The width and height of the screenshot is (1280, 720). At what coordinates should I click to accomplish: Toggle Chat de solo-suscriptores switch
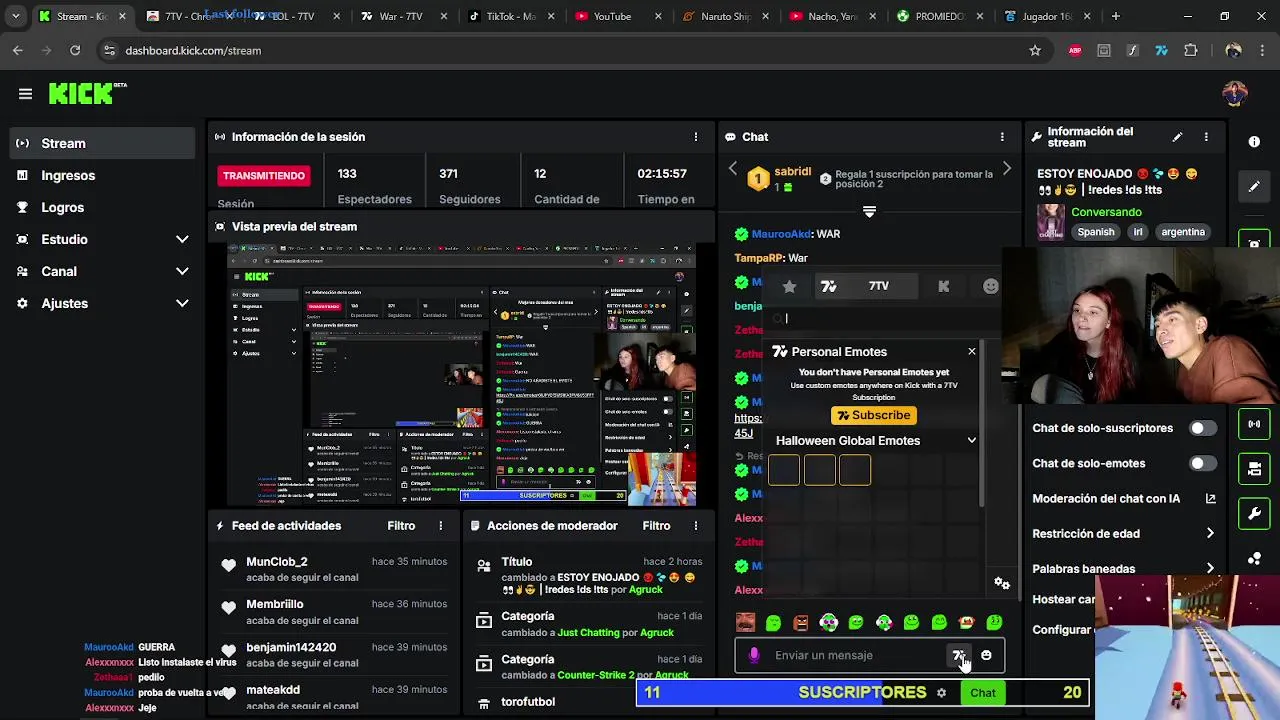pyautogui.click(x=1202, y=428)
